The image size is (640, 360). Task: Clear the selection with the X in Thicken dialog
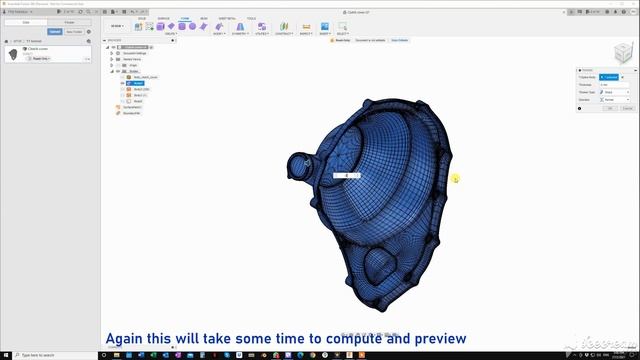click(x=622, y=77)
